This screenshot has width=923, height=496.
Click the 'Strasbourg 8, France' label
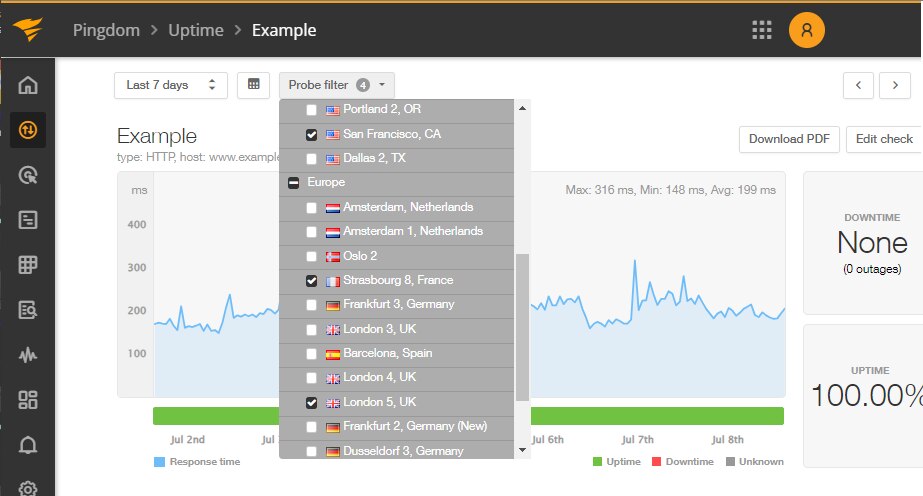[398, 280]
